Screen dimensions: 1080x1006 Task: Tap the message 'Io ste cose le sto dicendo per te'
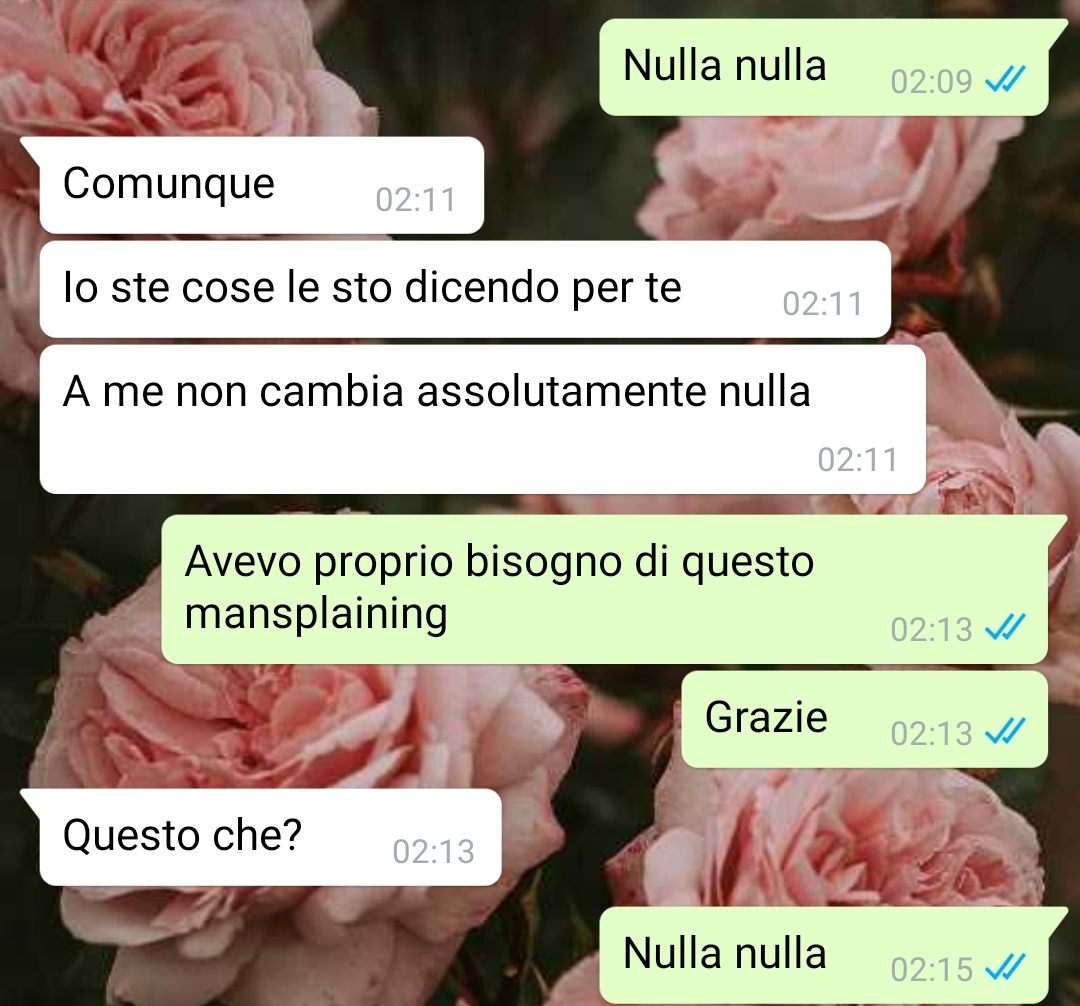tap(466, 289)
